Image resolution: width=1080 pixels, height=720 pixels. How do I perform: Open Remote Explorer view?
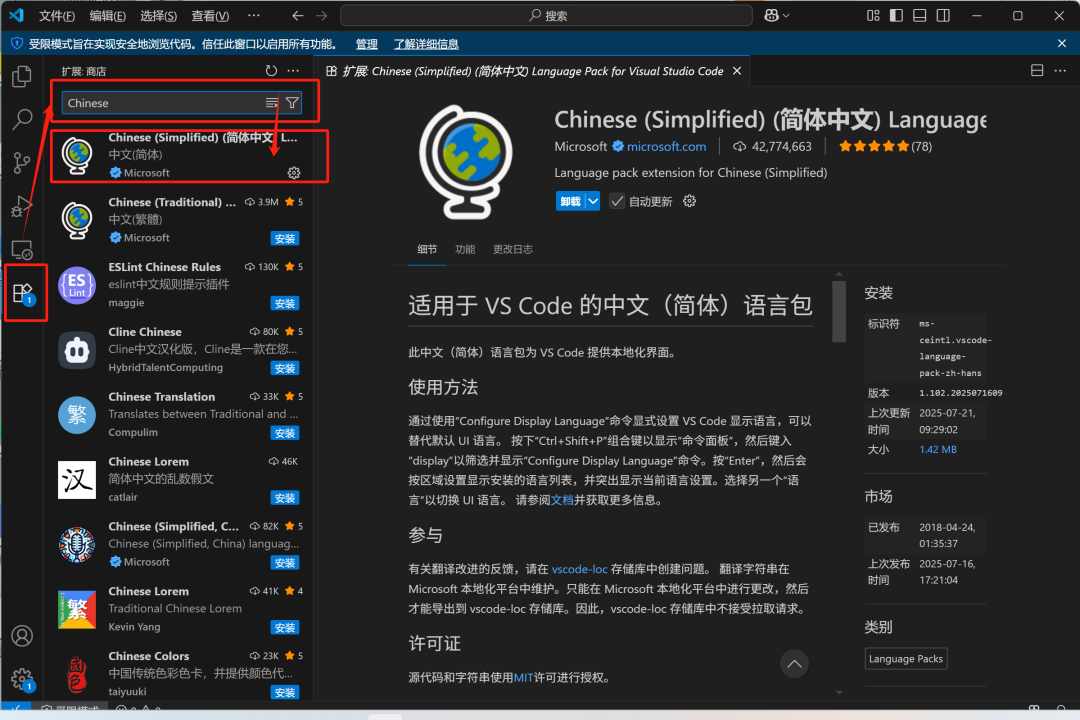22,249
